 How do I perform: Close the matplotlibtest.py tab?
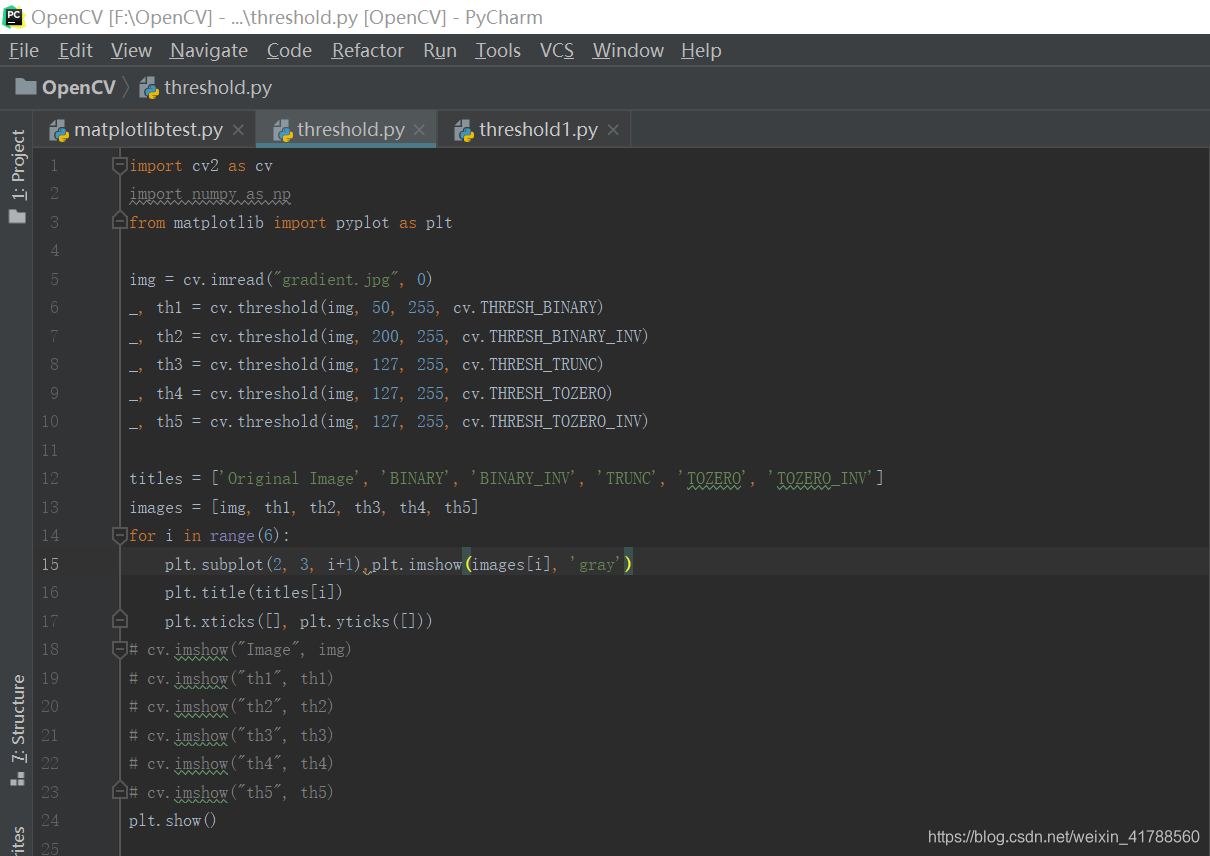coord(238,130)
